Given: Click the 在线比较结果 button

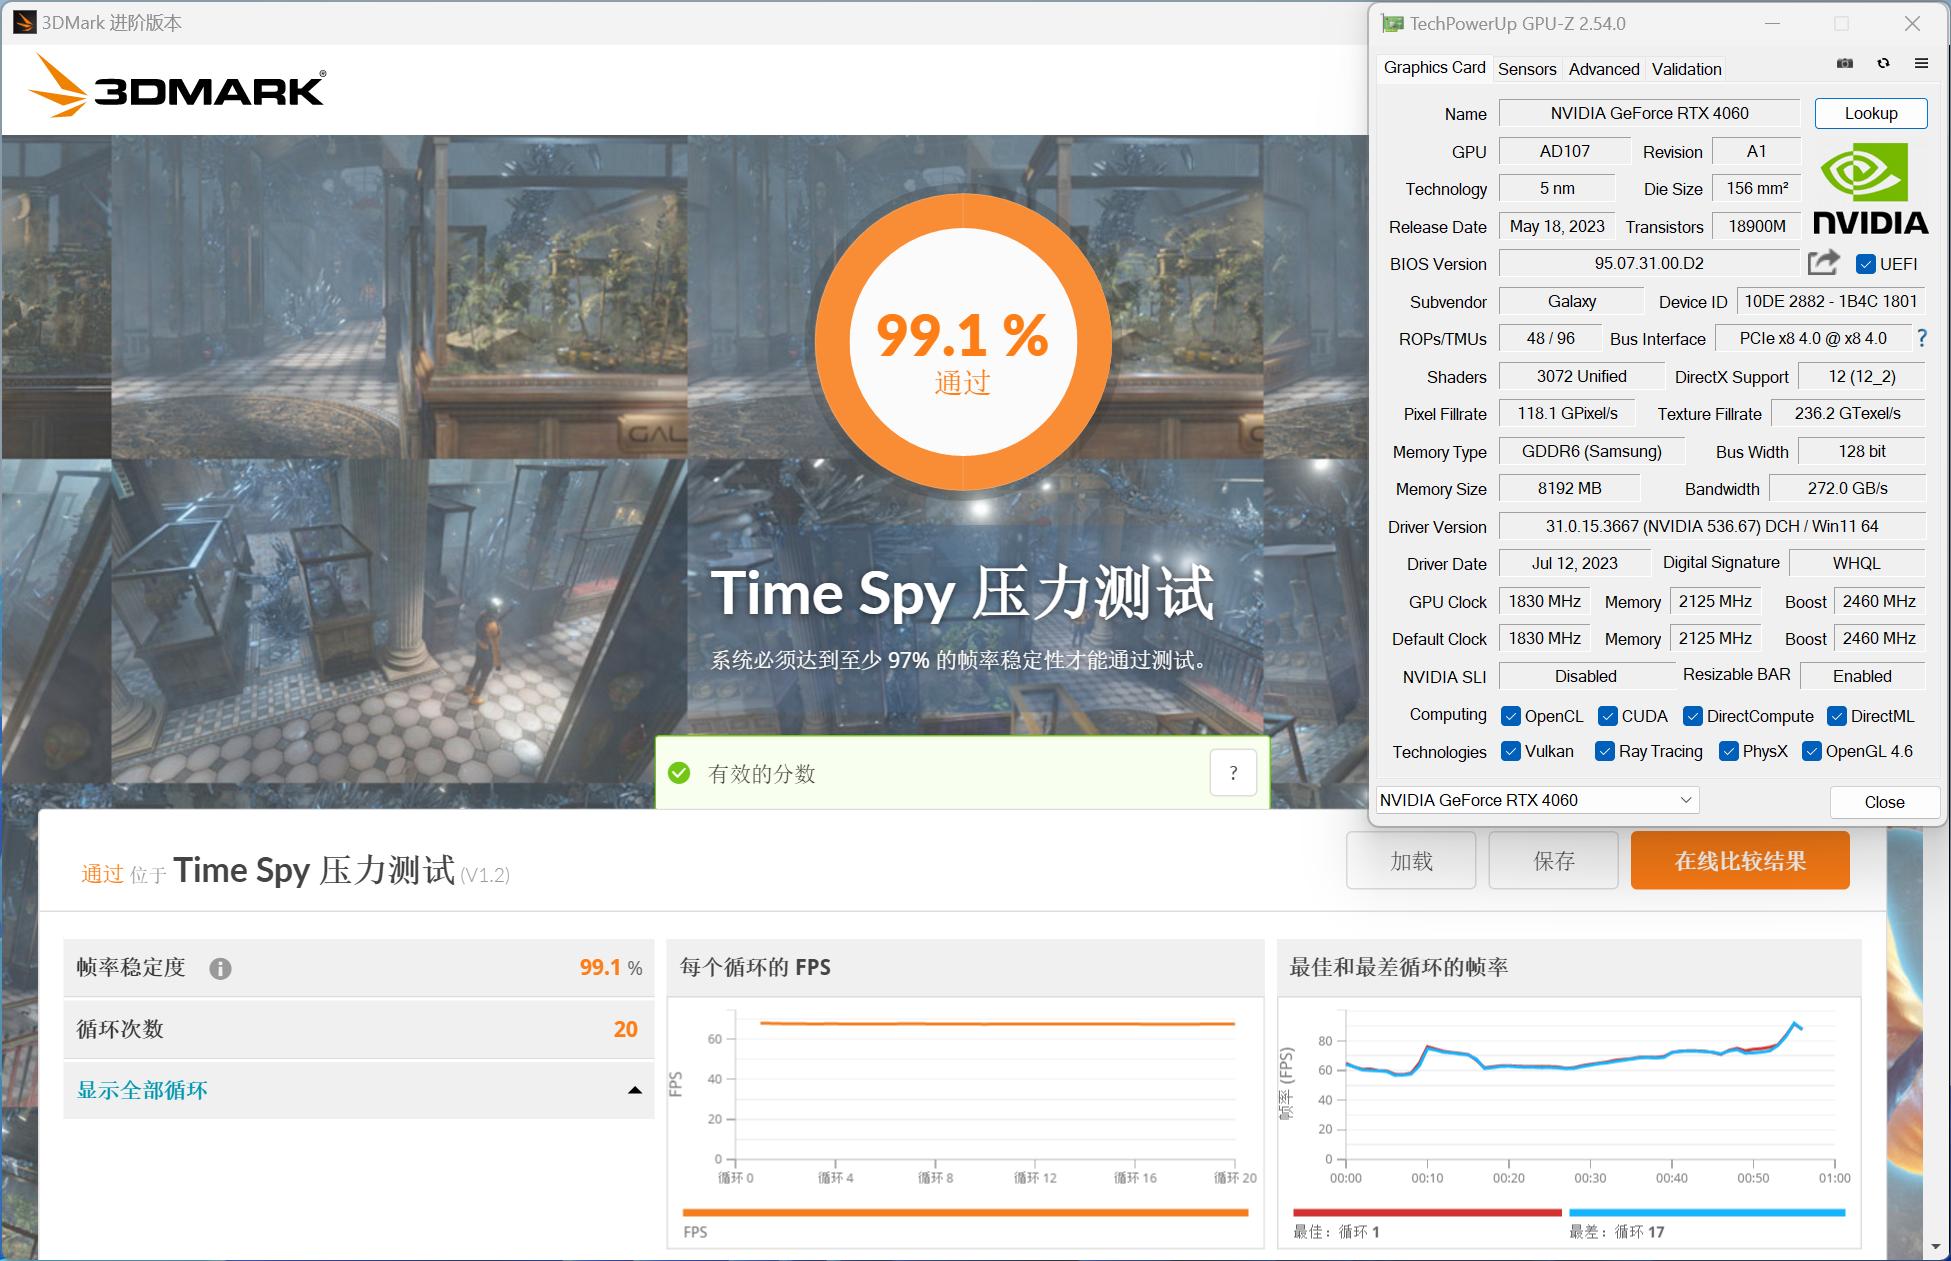Looking at the screenshot, I should [1740, 859].
